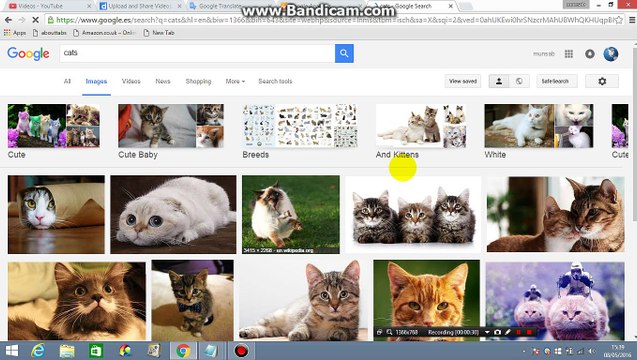Open image search settings gear
Viewport: 637px width, 360px height.
click(602, 81)
